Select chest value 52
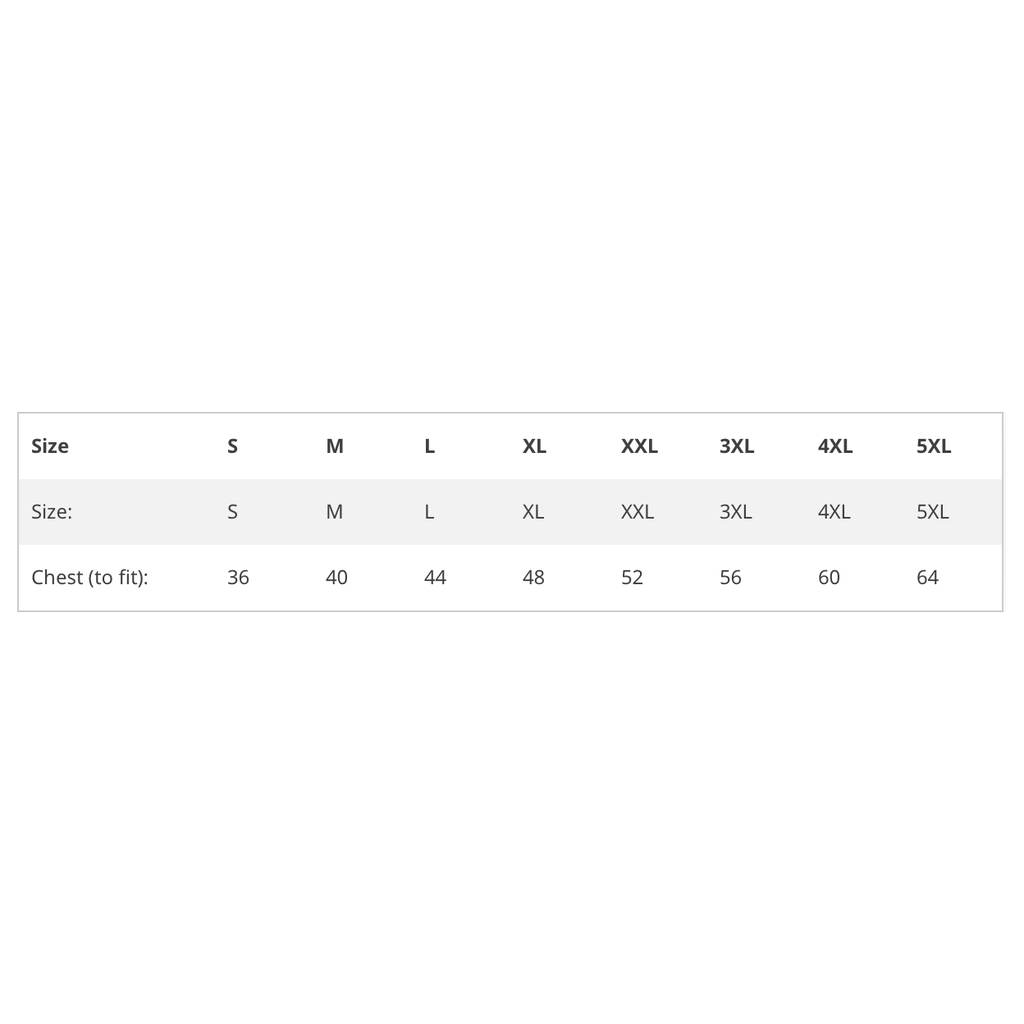 coord(632,577)
